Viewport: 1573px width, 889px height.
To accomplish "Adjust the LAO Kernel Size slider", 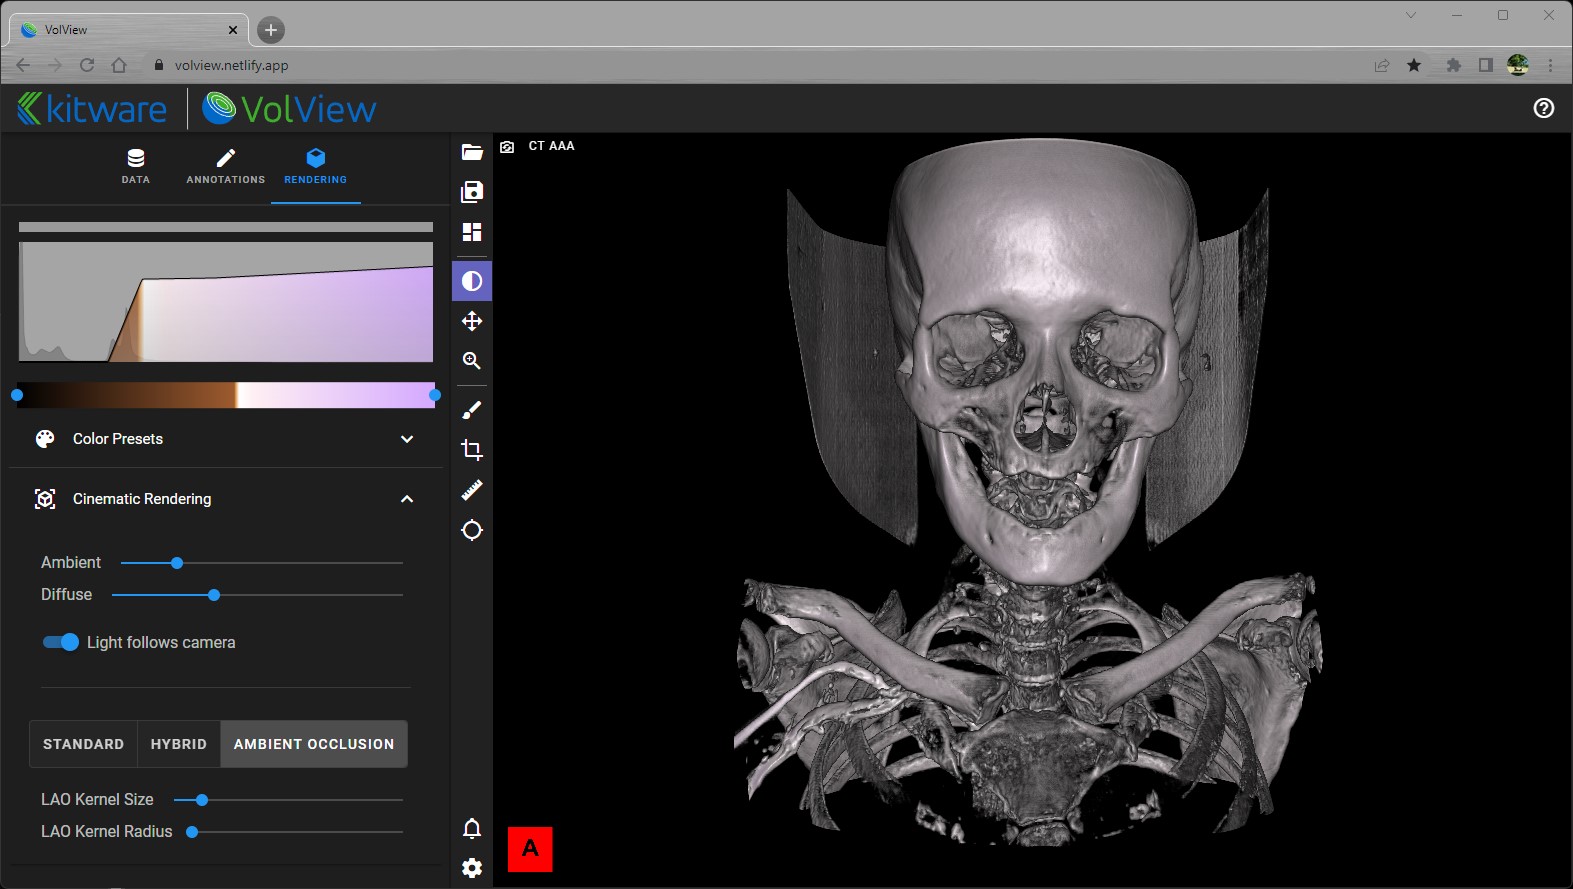I will point(288,800).
